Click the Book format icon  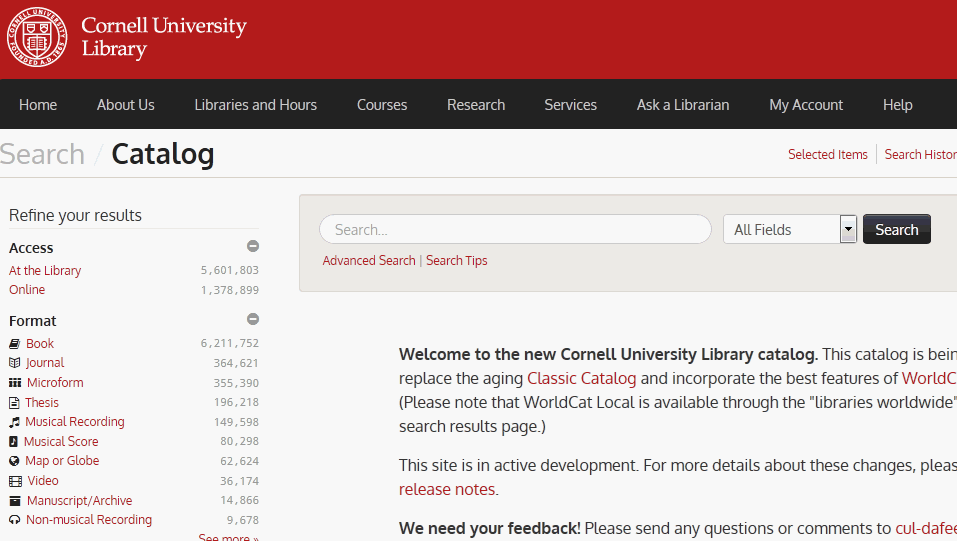(x=15, y=344)
